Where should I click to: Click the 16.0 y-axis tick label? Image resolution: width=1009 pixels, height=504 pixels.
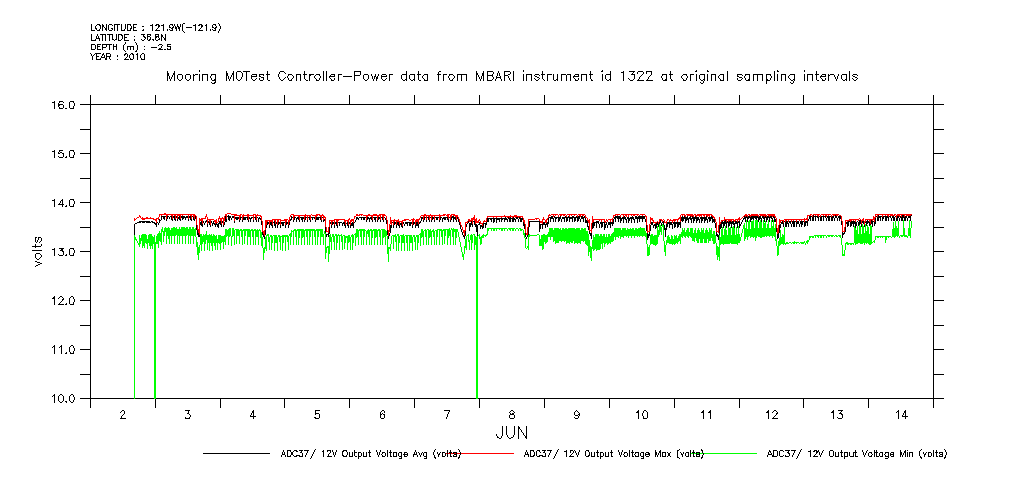point(66,104)
